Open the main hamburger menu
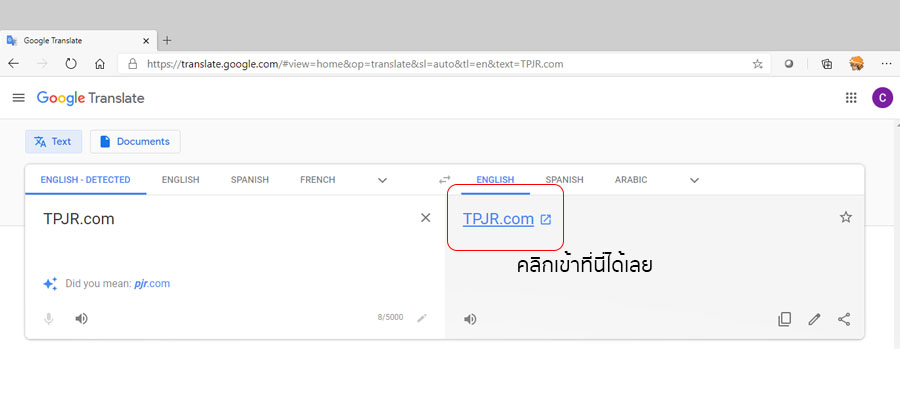 click(18, 98)
